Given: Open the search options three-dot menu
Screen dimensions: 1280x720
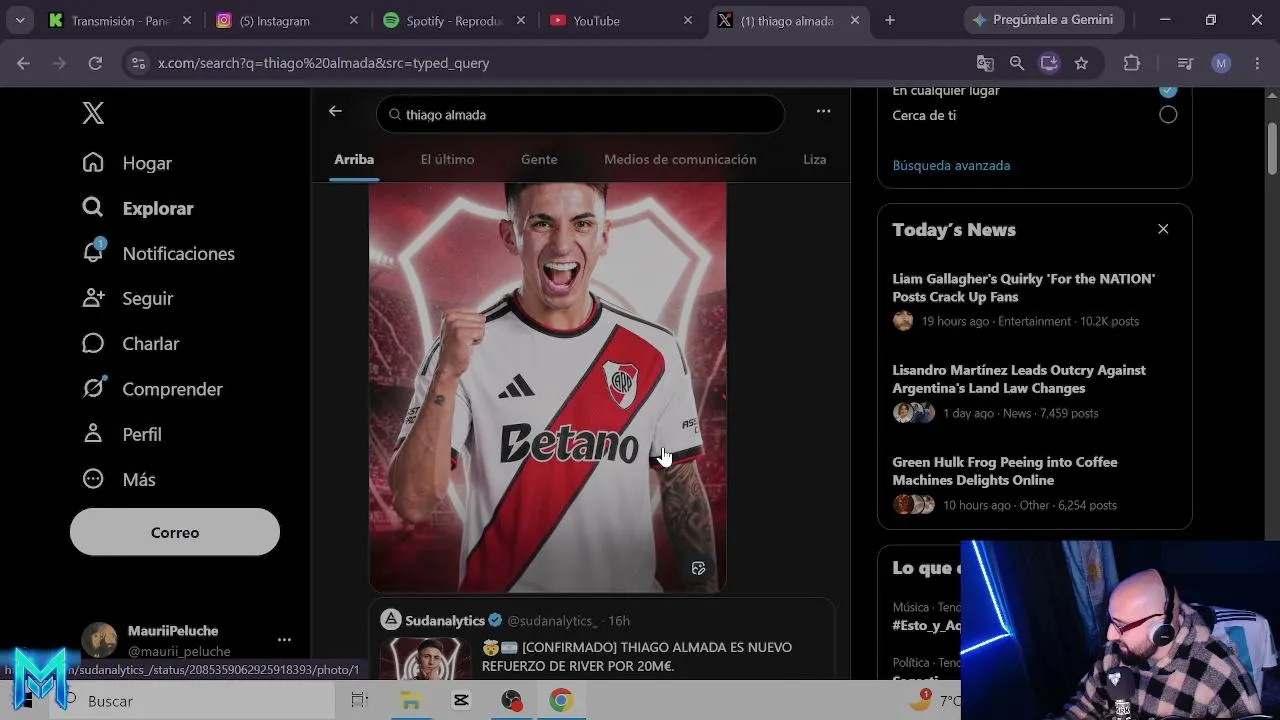Looking at the screenshot, I should [823, 111].
